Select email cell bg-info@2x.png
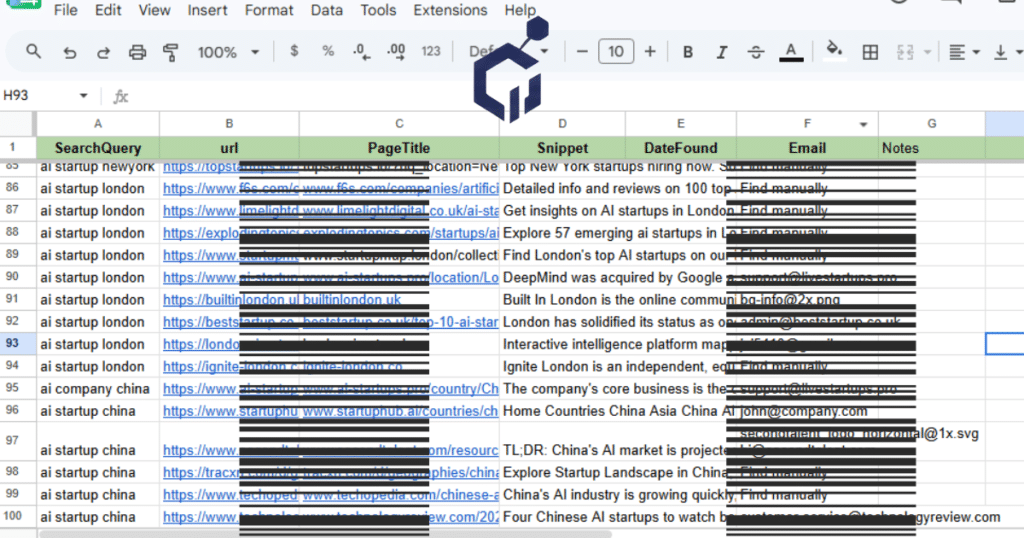This screenshot has height=538, width=1024. point(807,300)
